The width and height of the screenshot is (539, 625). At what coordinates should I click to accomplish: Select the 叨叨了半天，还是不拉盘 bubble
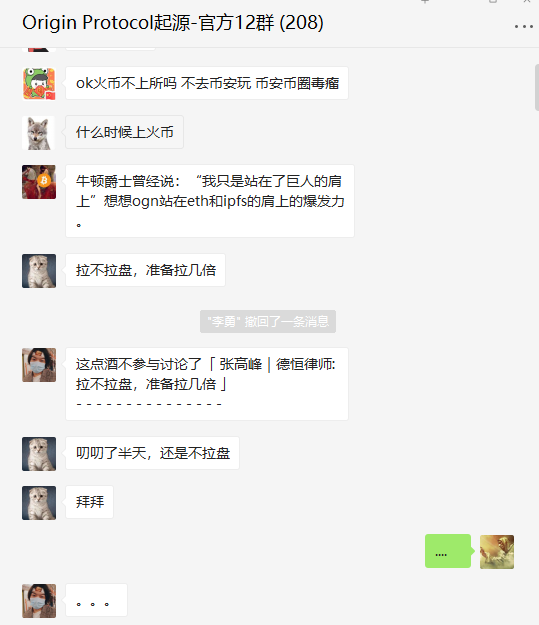pos(152,453)
